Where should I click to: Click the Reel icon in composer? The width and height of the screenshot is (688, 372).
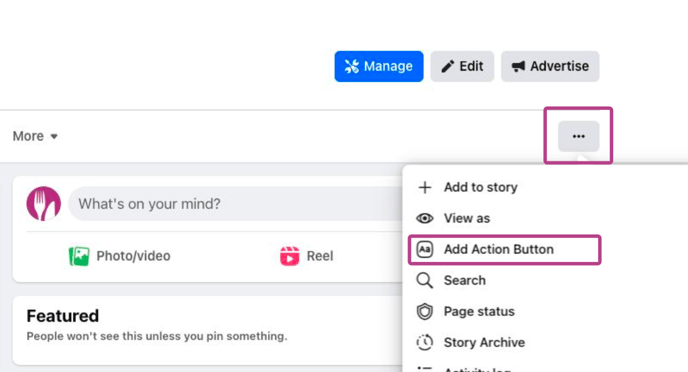(x=290, y=256)
